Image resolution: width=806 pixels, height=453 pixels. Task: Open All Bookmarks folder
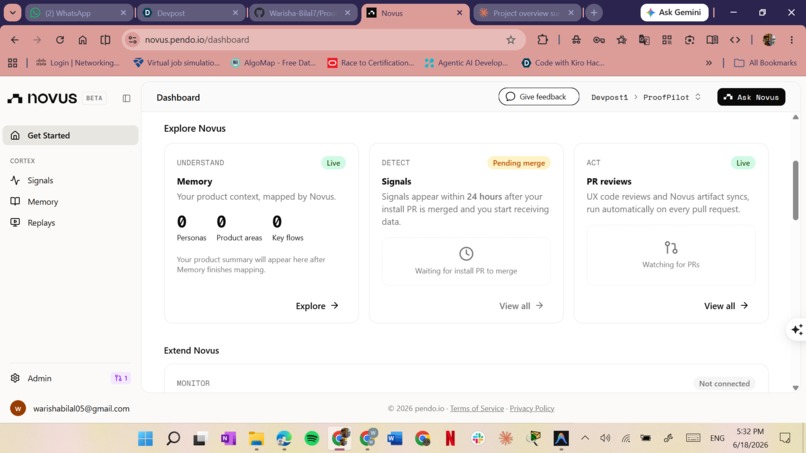(765, 63)
